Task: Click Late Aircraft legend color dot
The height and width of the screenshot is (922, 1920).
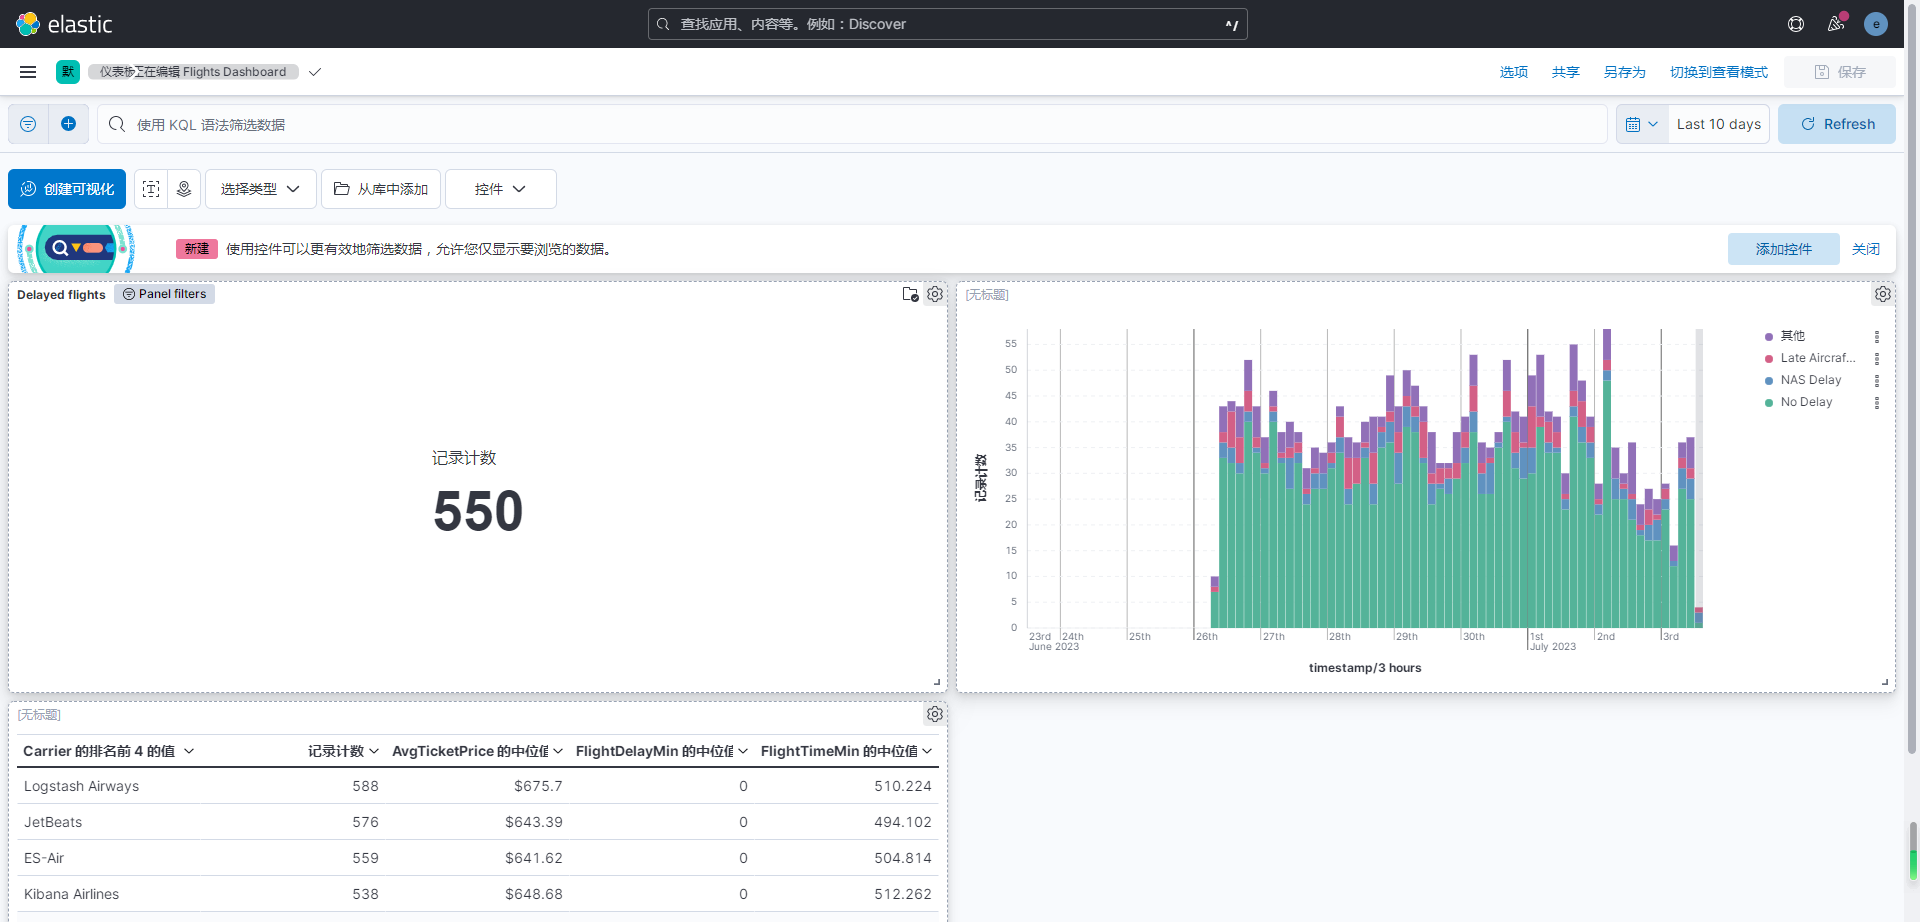Action: click(1769, 359)
